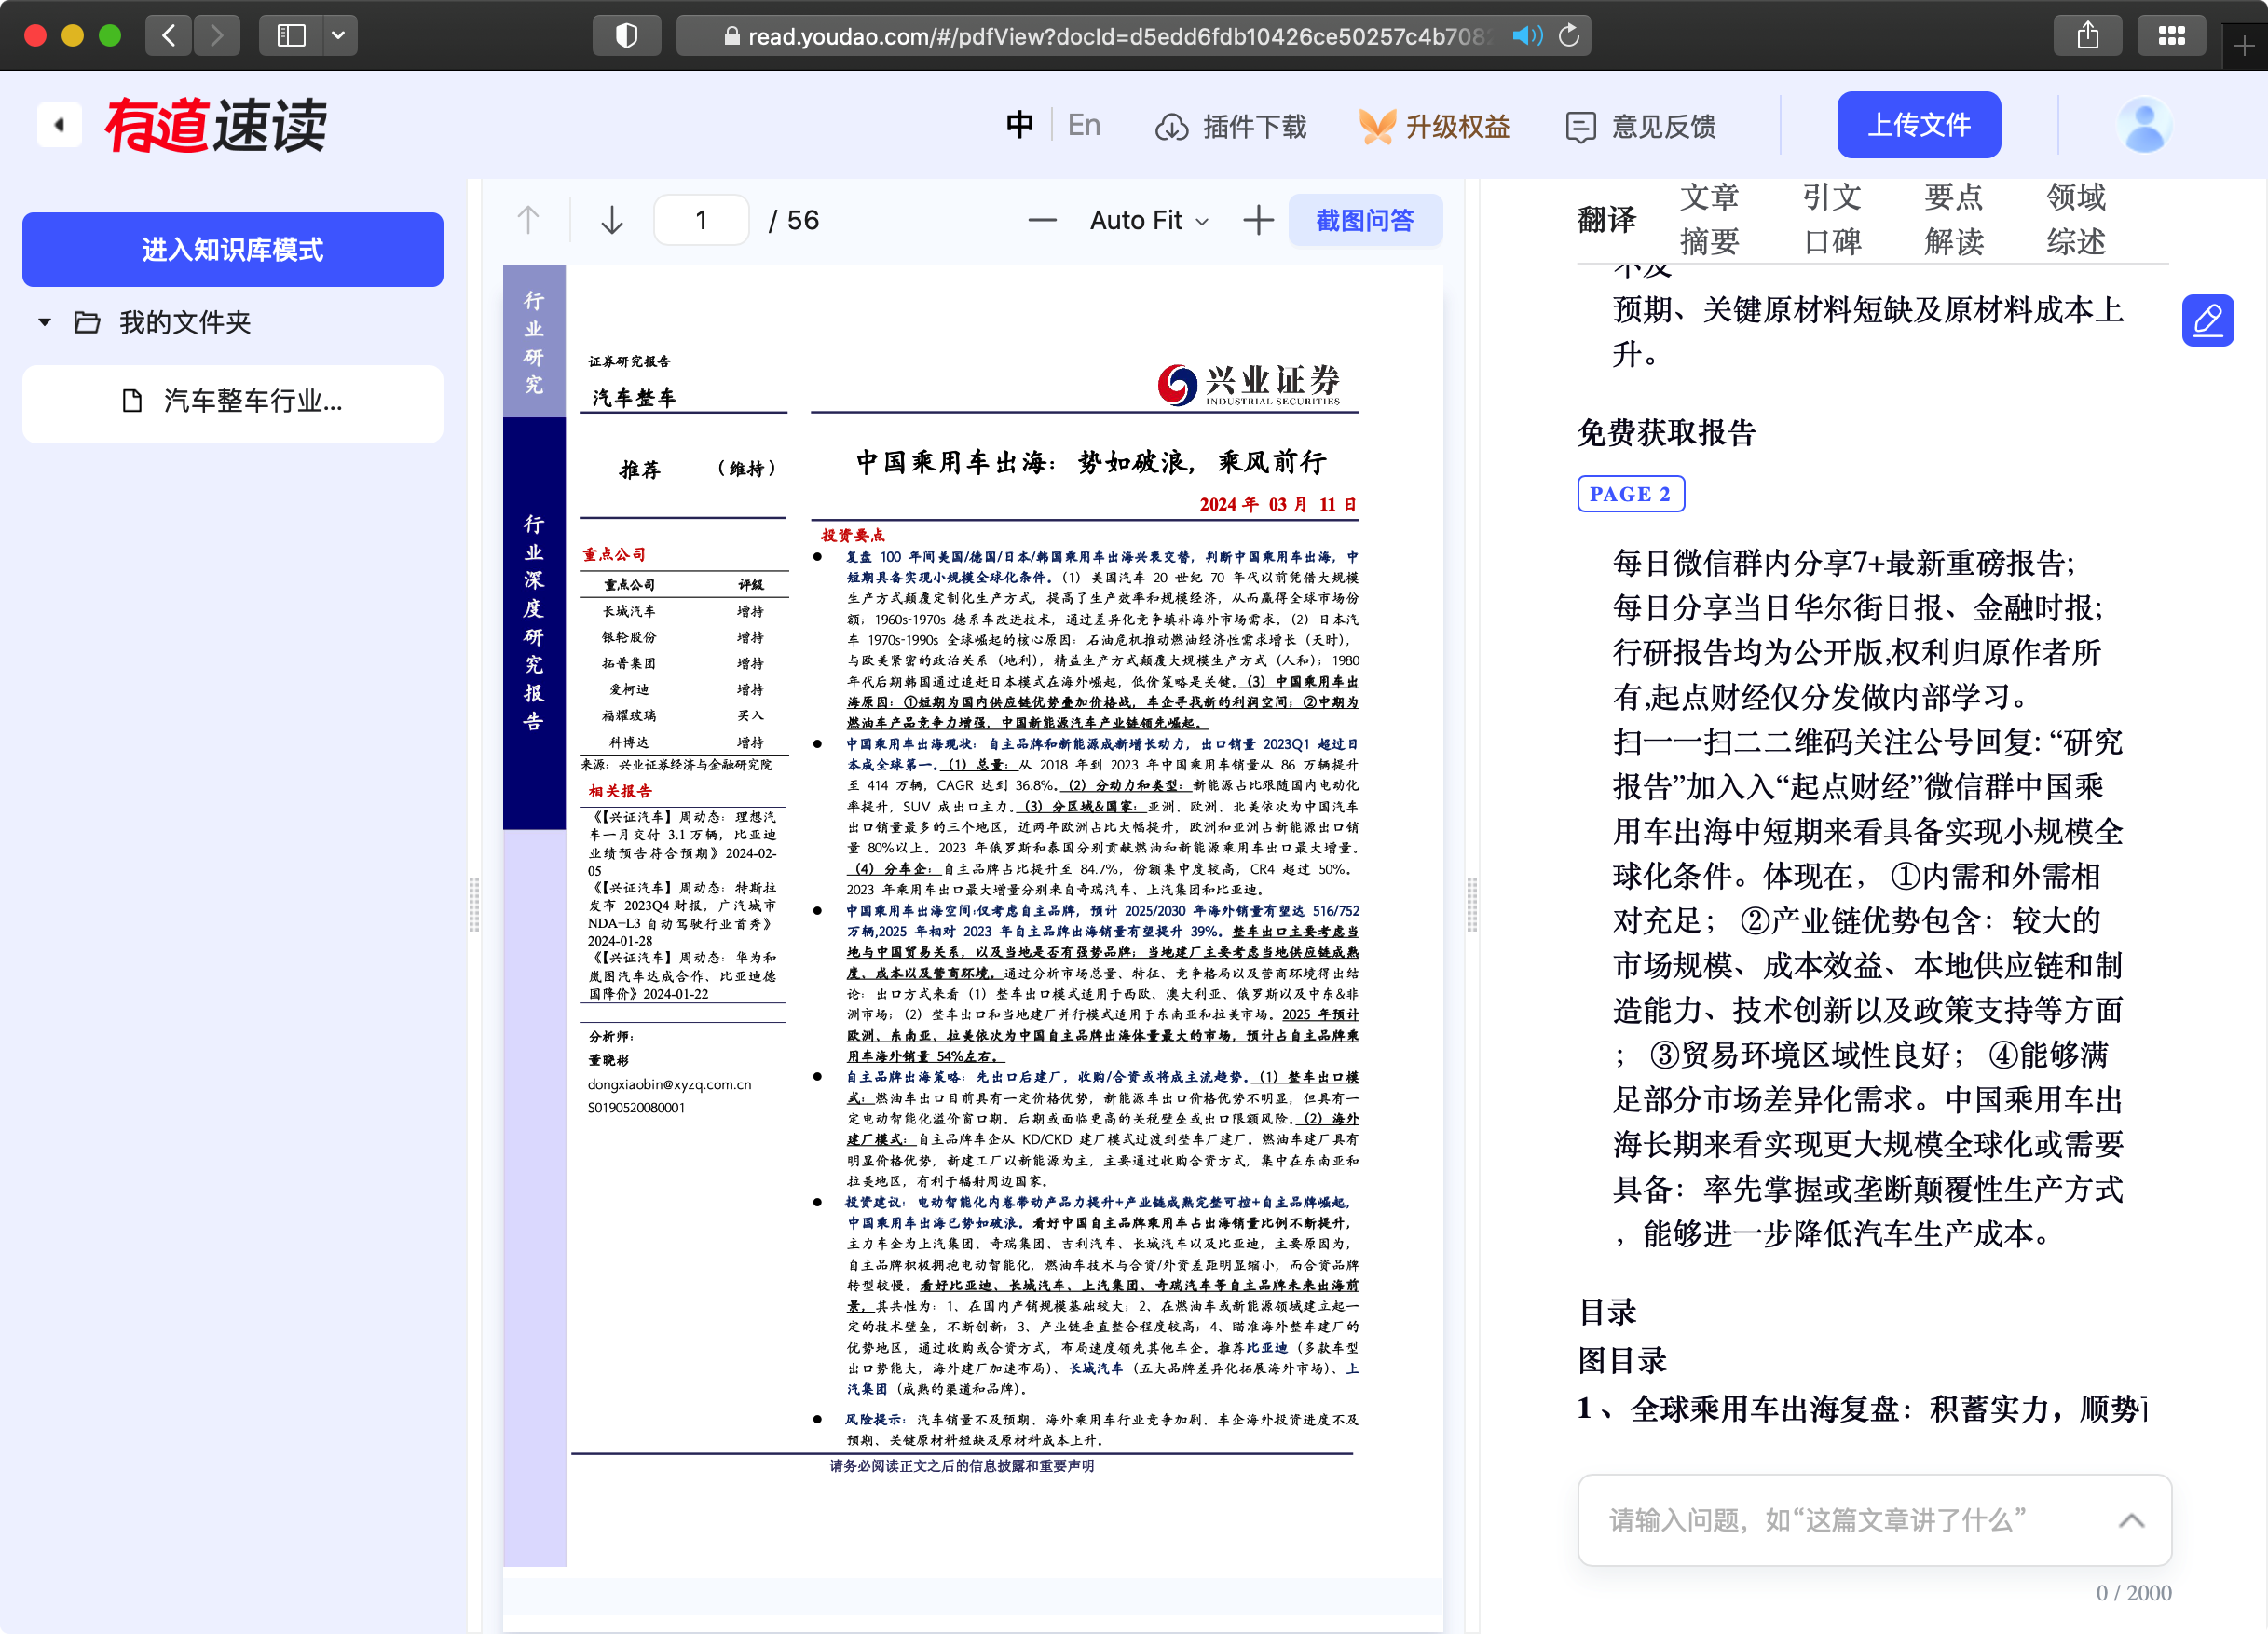
Task: Click the 上传文件 upload button
Action: 1917,124
